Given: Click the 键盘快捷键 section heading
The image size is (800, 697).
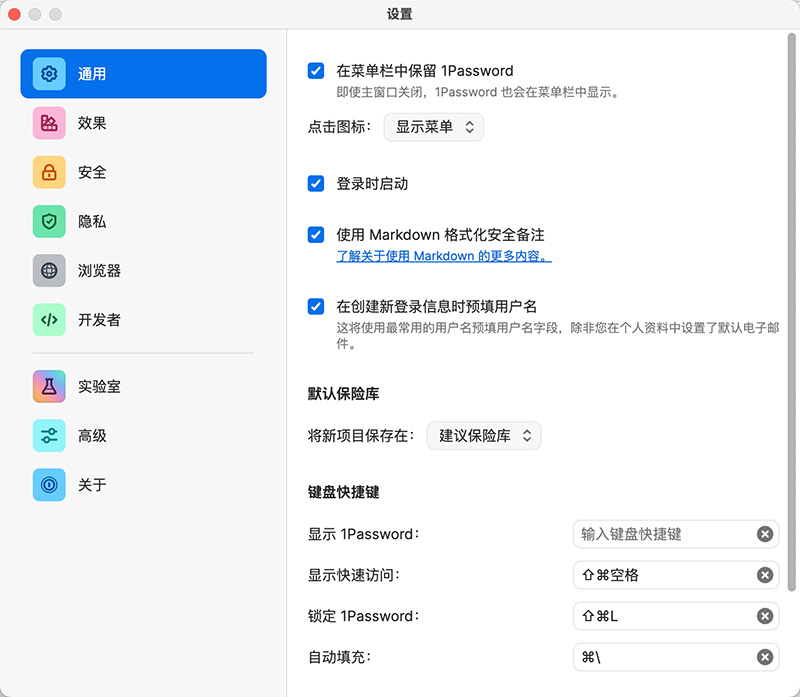Looking at the screenshot, I should 343,492.
